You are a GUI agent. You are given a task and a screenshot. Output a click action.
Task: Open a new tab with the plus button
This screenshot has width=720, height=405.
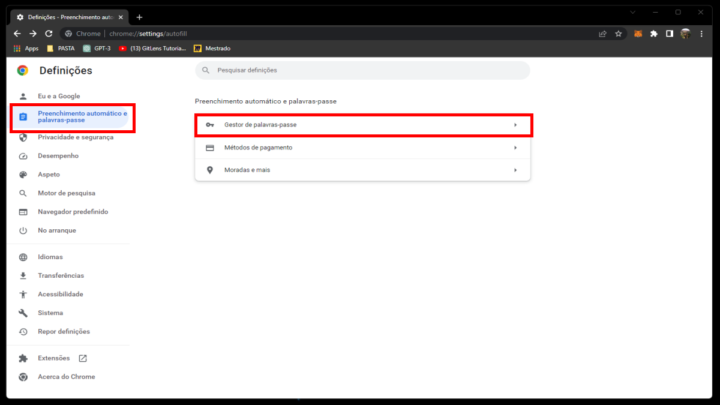click(x=139, y=17)
